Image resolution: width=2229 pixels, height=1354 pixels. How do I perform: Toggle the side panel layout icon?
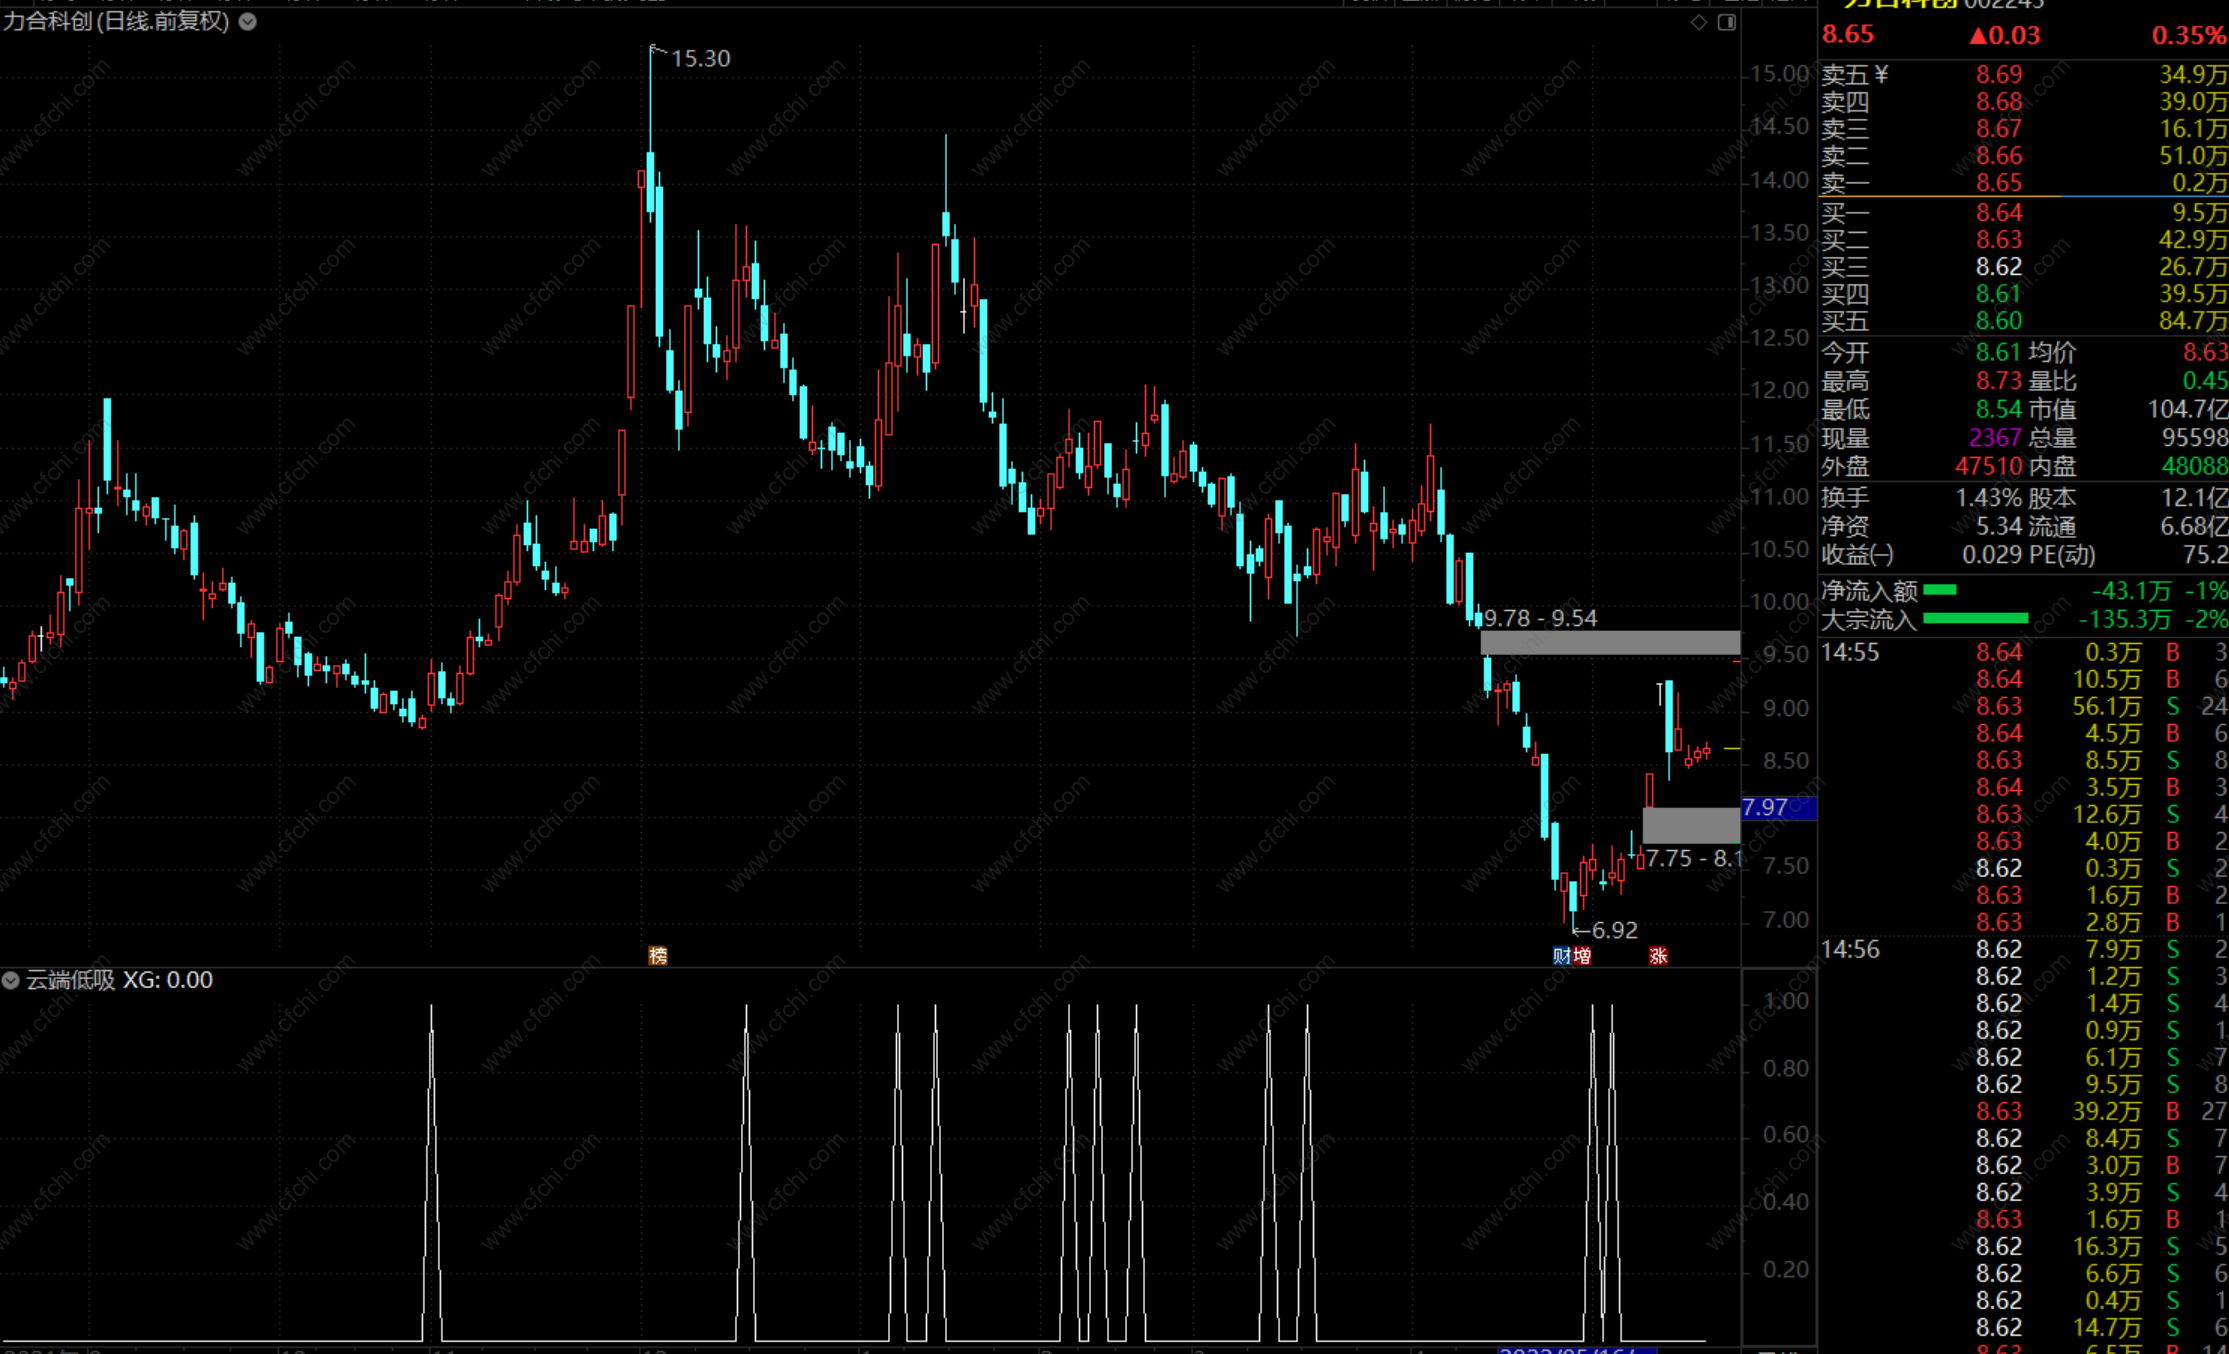click(x=1727, y=22)
